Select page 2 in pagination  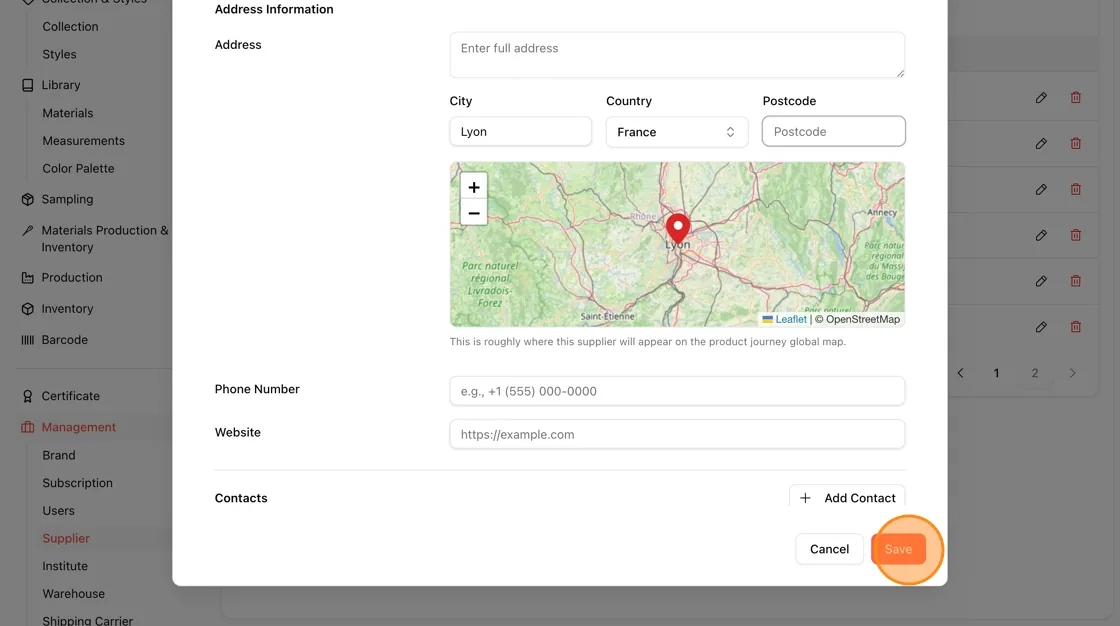(1034, 373)
